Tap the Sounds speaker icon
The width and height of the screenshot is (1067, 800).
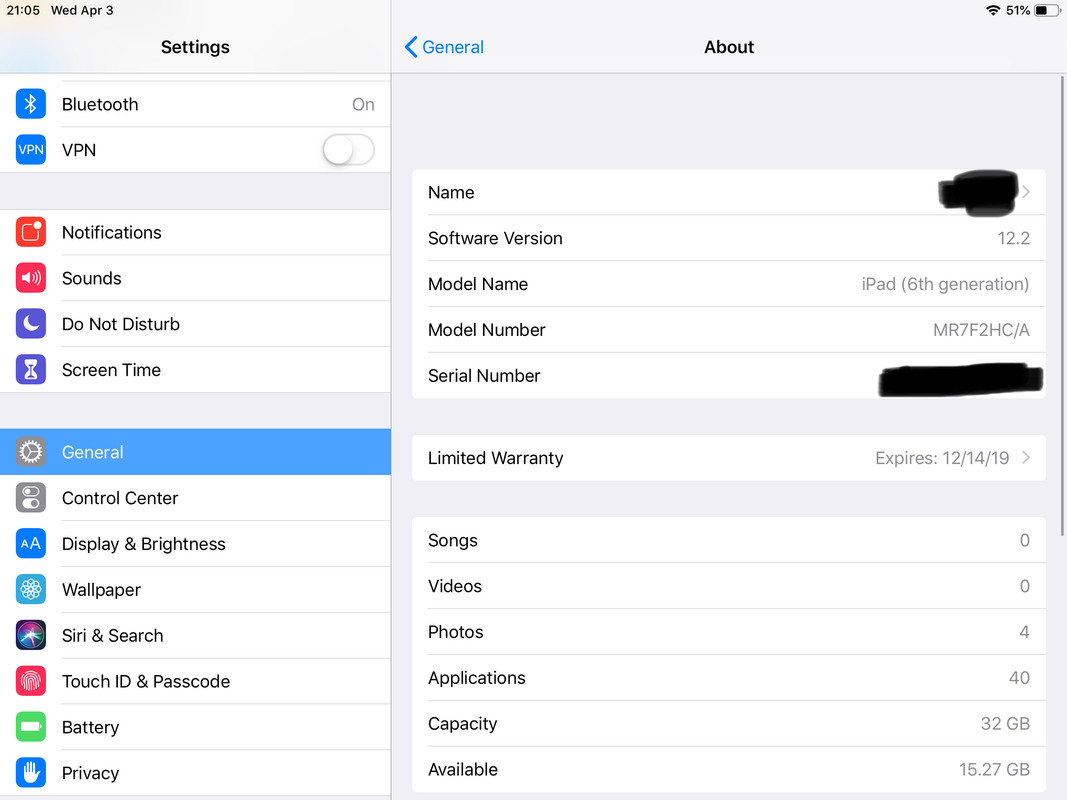pos(31,278)
